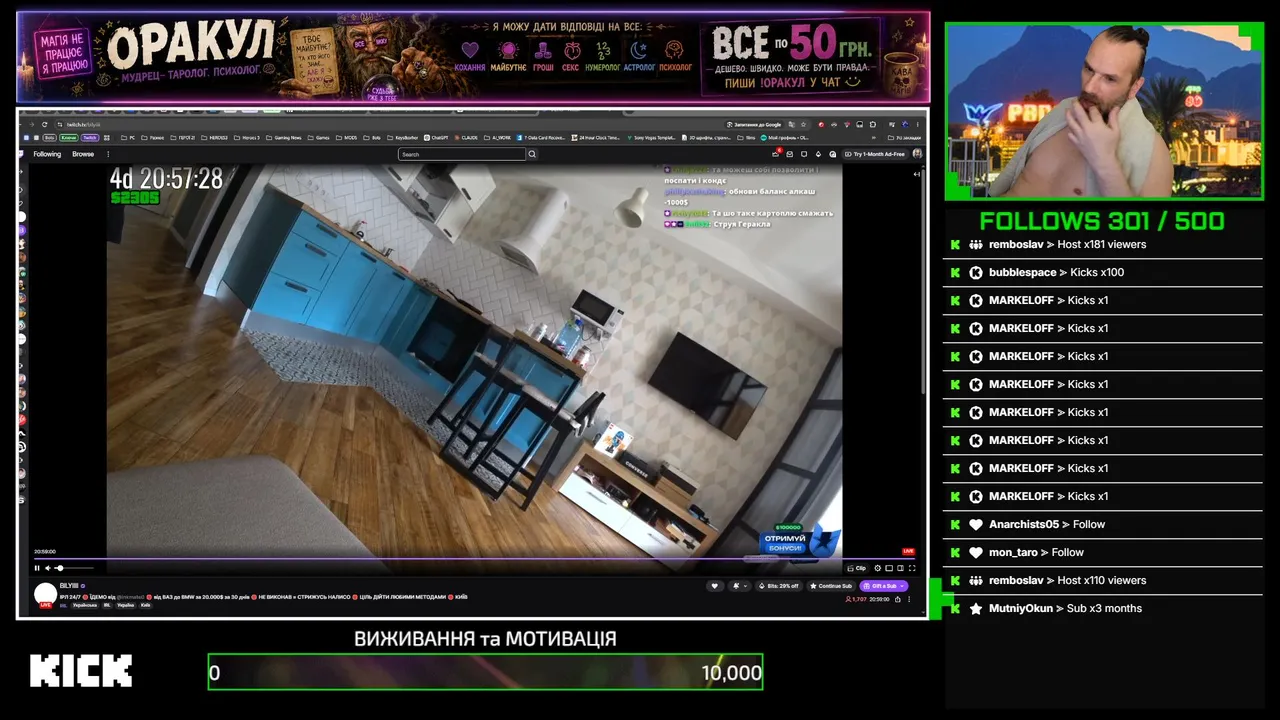Select the FOLLOWS 301 / 500 counter
Screen dimensions: 1280x720
[x=1102, y=221]
